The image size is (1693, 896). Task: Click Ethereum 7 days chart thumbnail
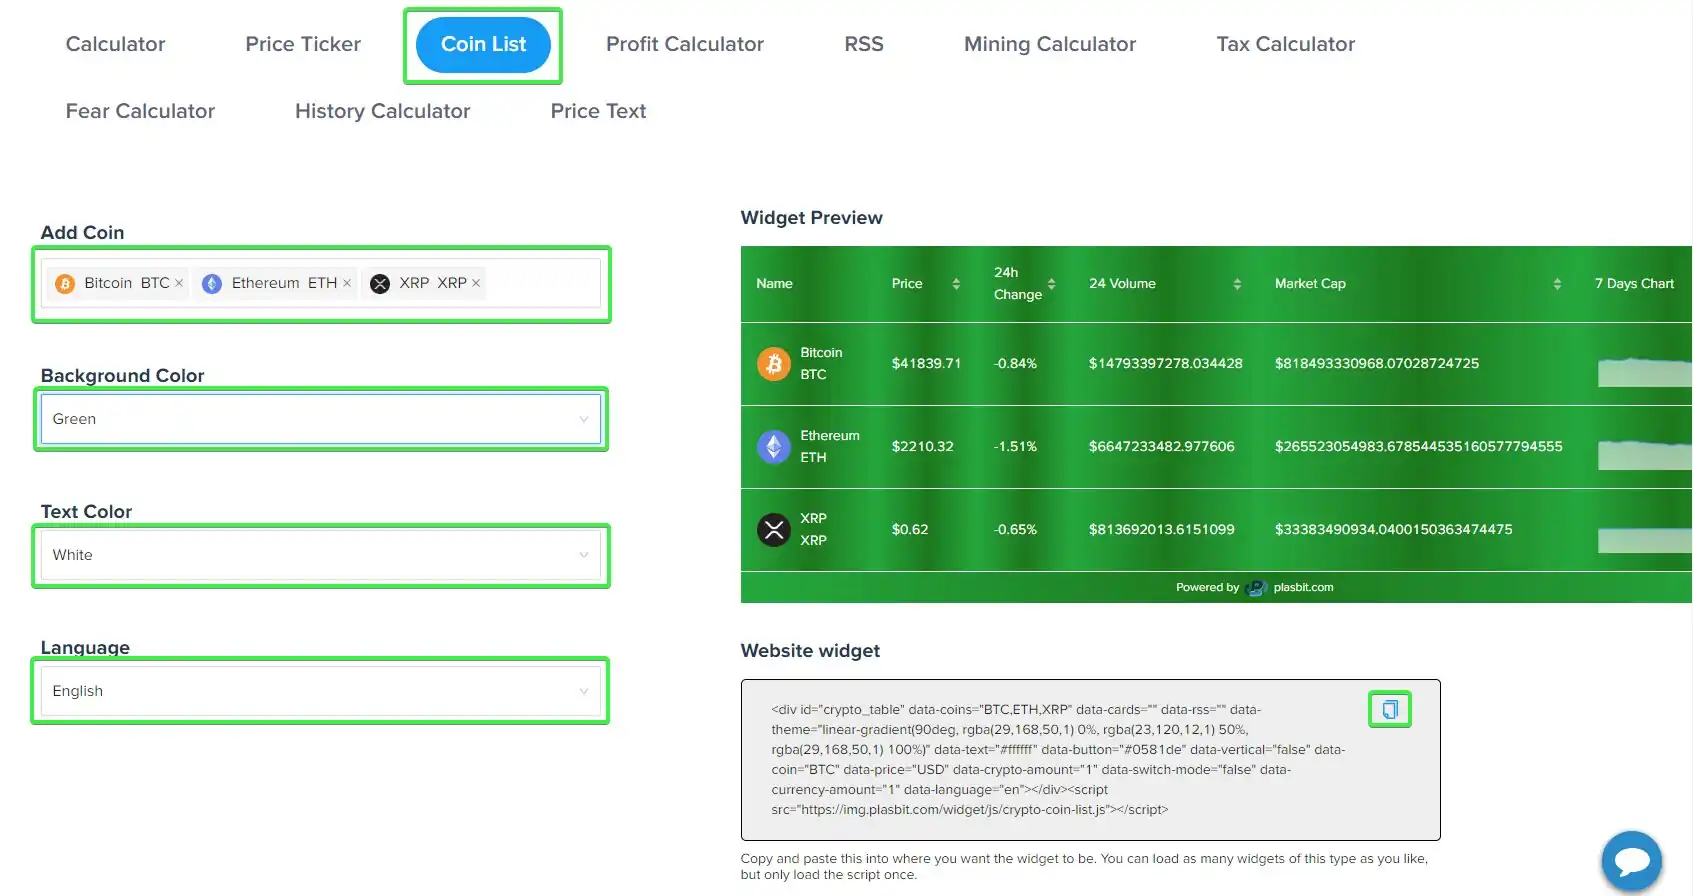[1644, 455]
